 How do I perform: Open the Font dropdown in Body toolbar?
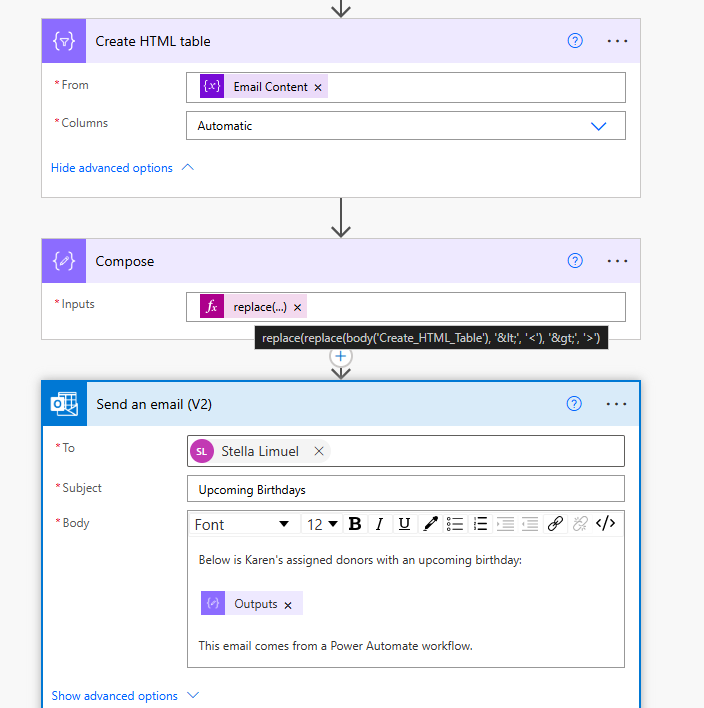pyautogui.click(x=243, y=524)
